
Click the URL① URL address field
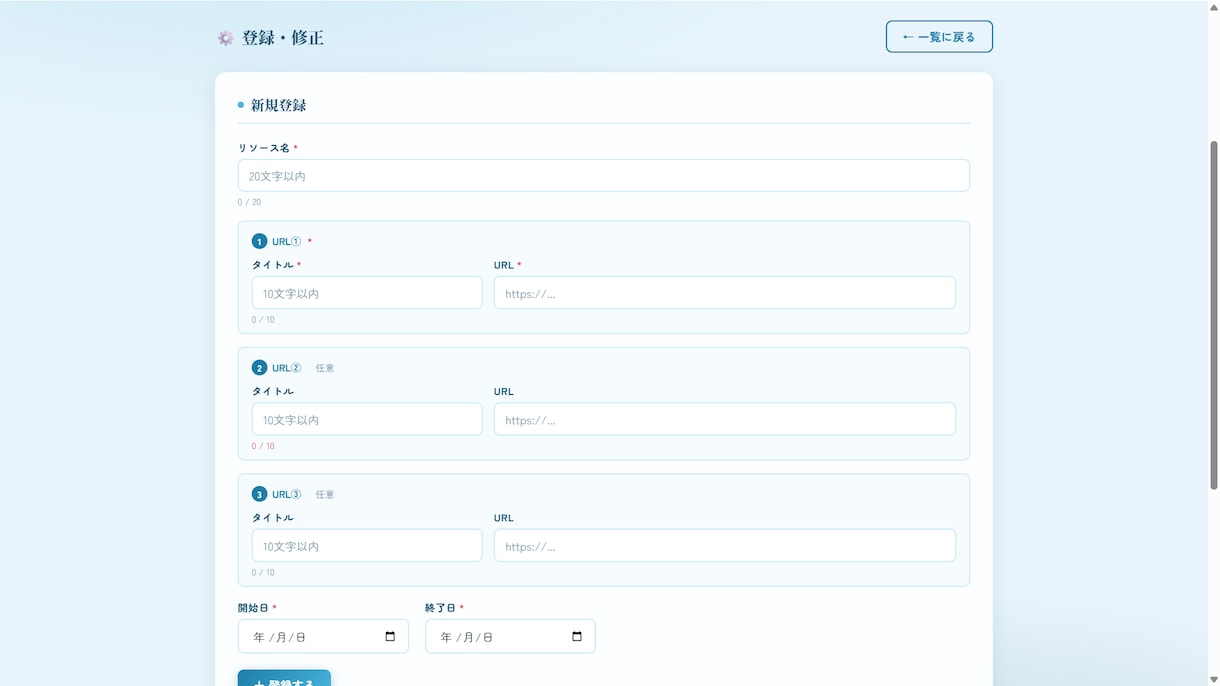pos(725,293)
